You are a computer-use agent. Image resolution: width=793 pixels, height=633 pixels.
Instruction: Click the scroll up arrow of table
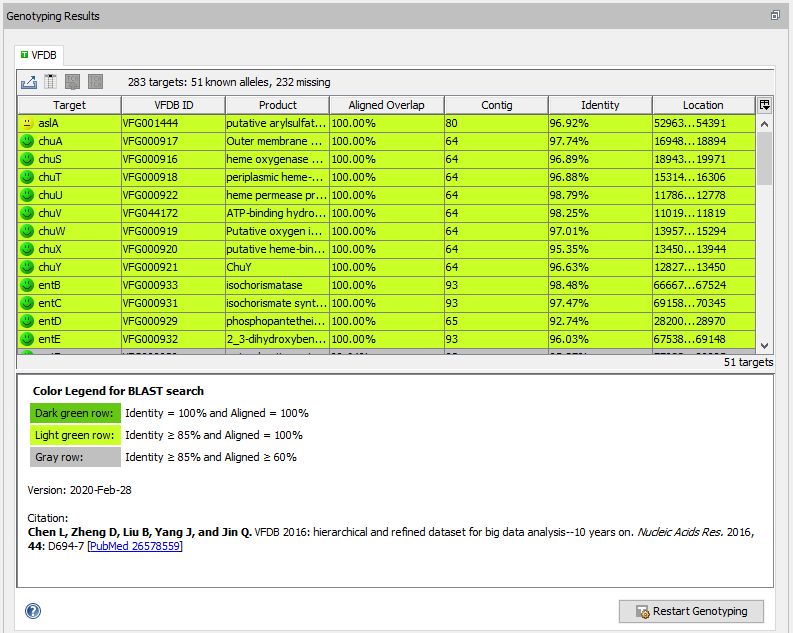pyautogui.click(x=765, y=124)
